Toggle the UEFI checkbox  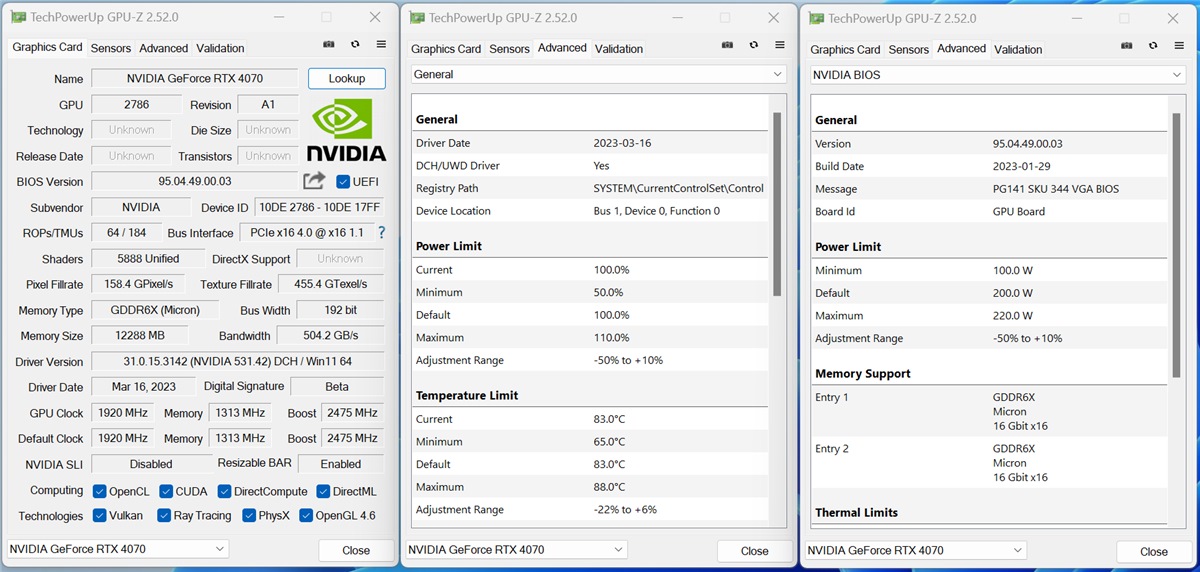tap(343, 181)
